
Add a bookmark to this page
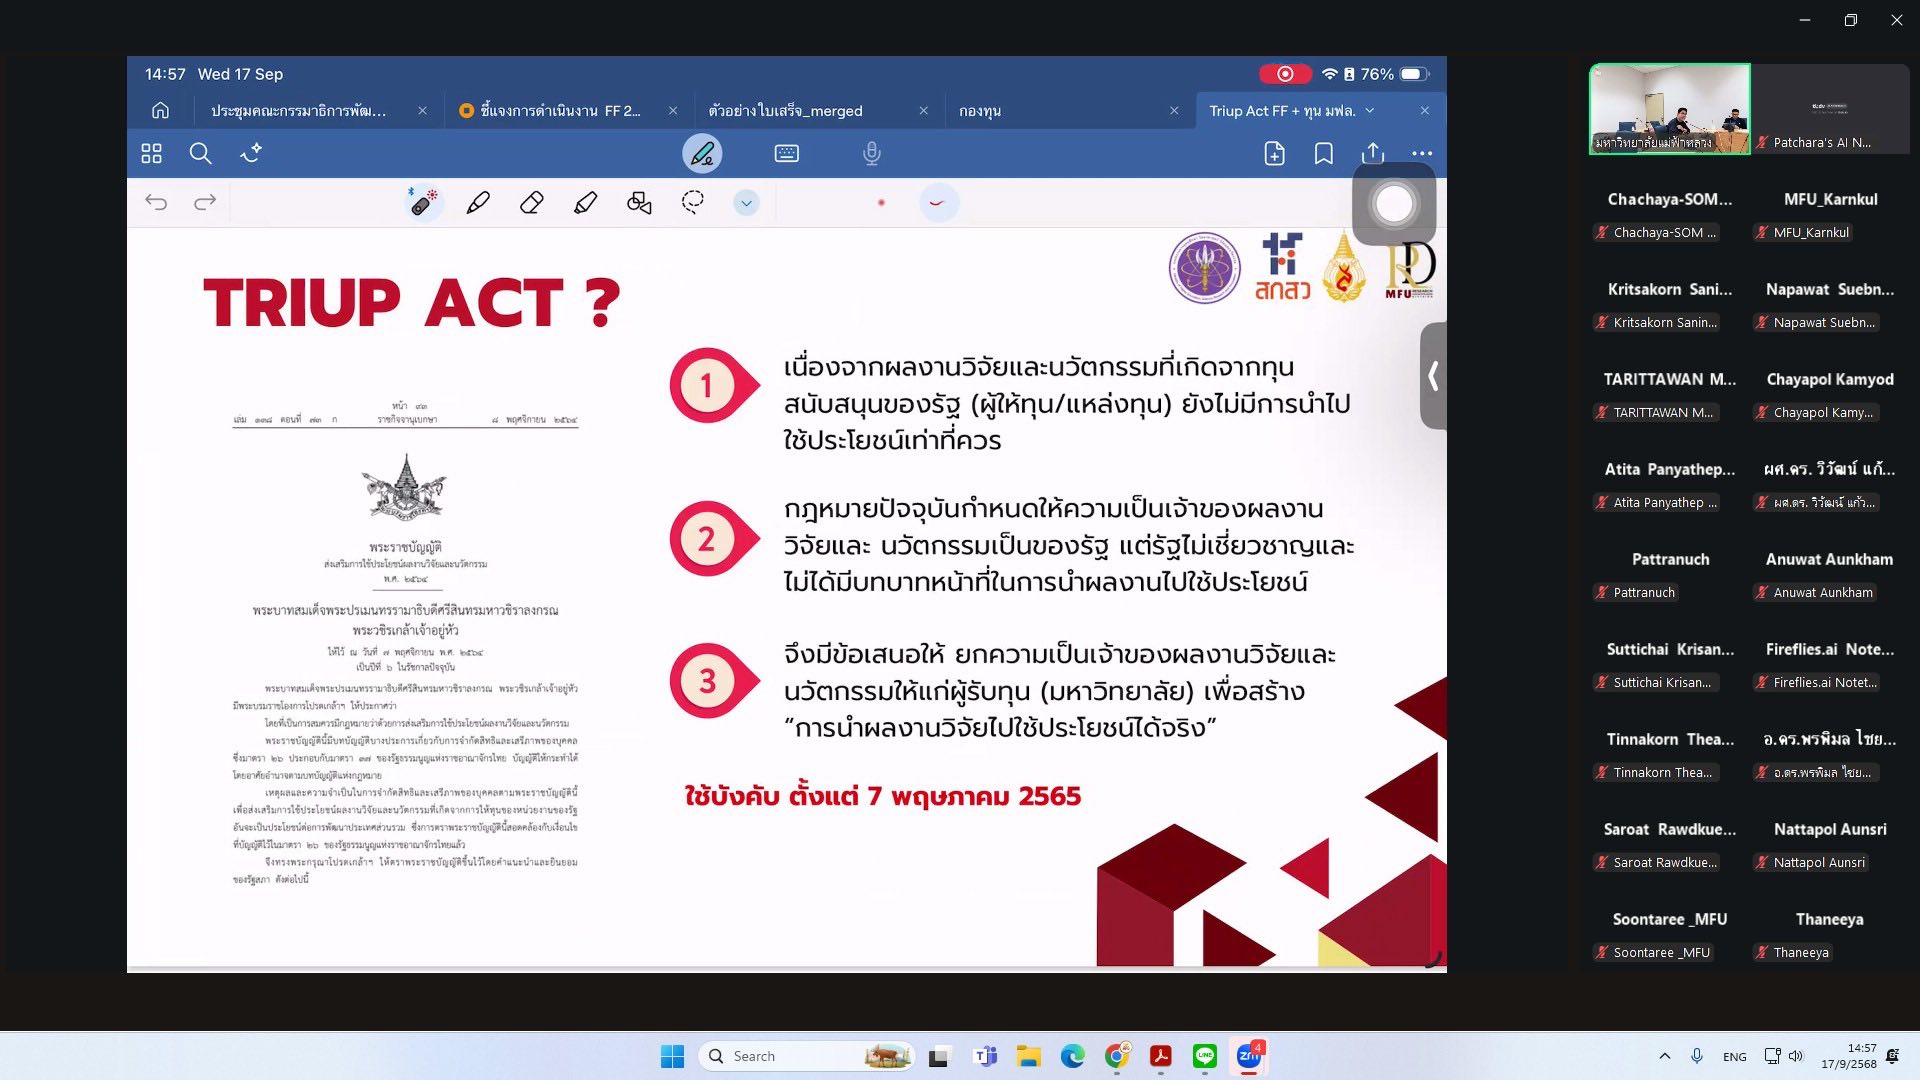pyautogui.click(x=1323, y=154)
